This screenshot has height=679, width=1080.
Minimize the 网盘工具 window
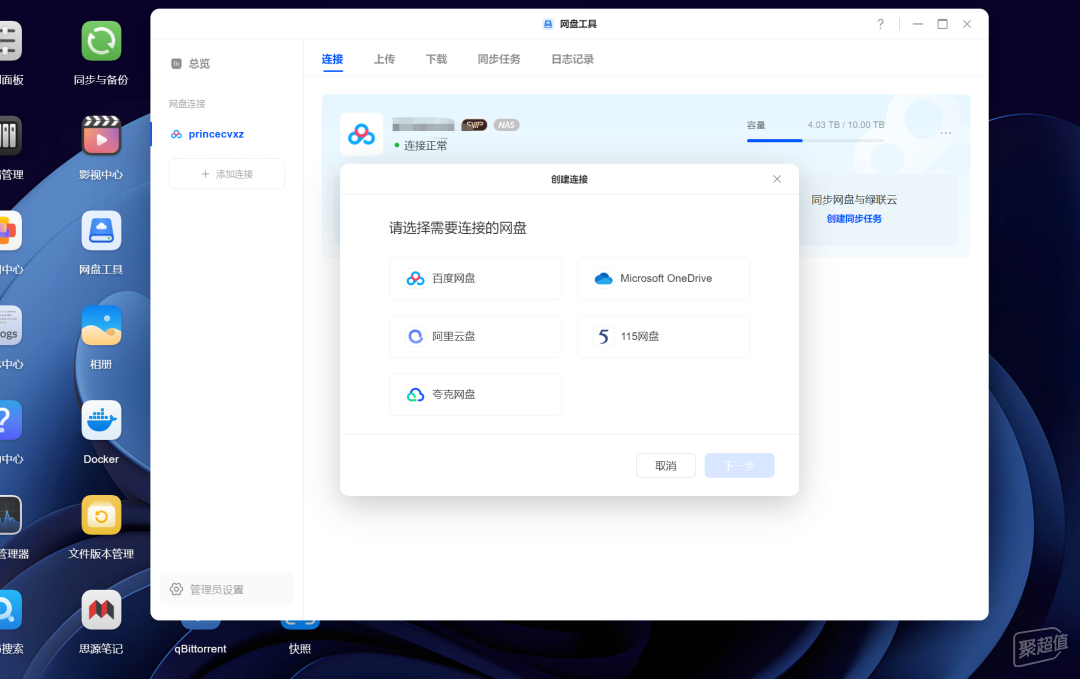click(918, 24)
